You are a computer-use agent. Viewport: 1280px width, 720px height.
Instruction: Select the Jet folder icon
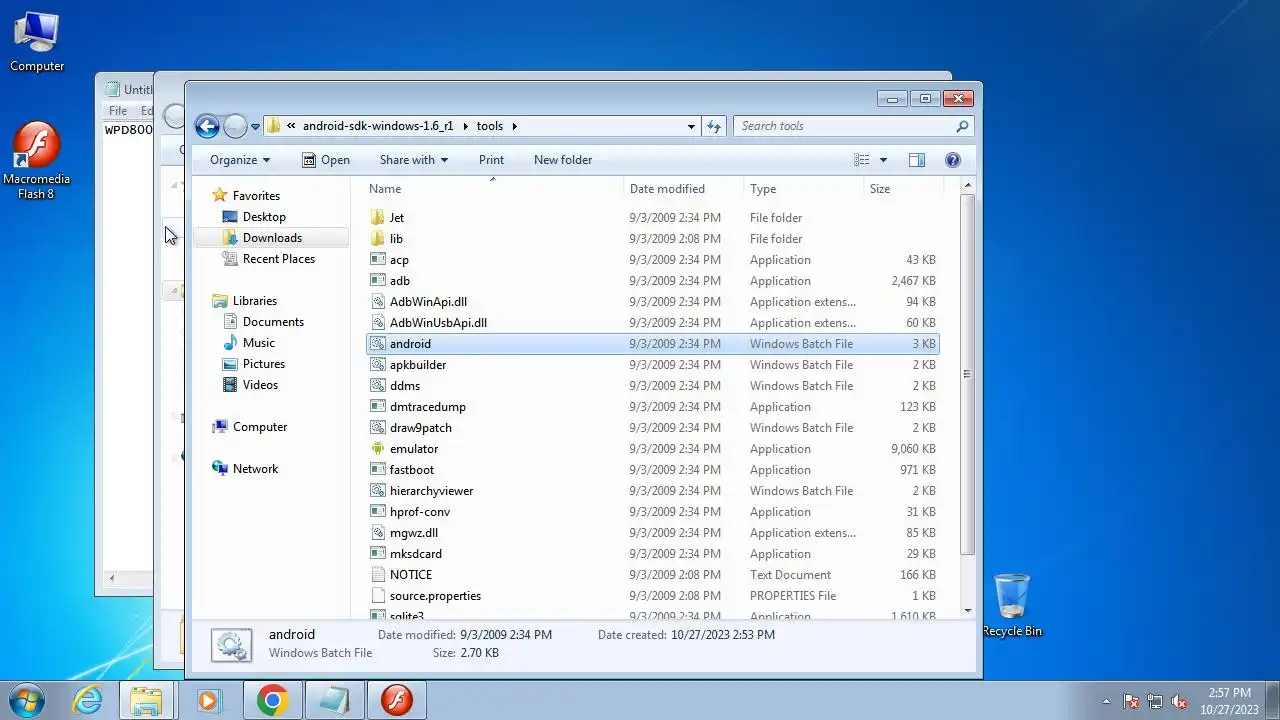coord(377,218)
